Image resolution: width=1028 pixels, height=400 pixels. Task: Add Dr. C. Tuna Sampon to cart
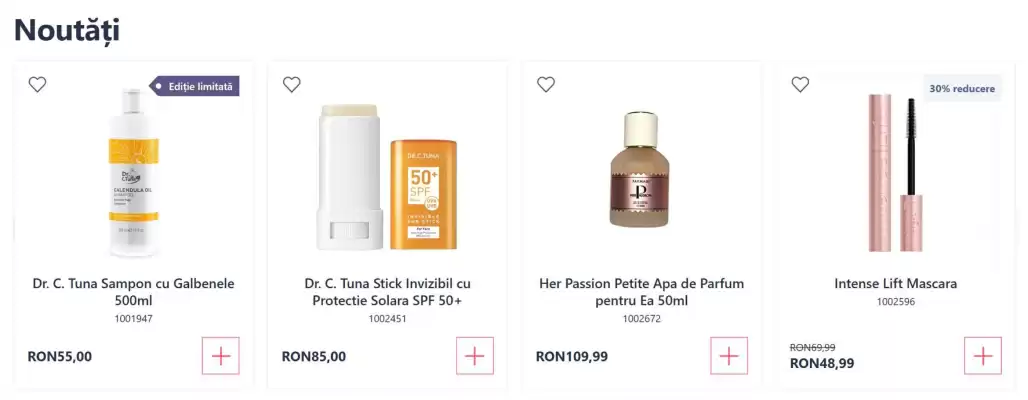tap(221, 356)
